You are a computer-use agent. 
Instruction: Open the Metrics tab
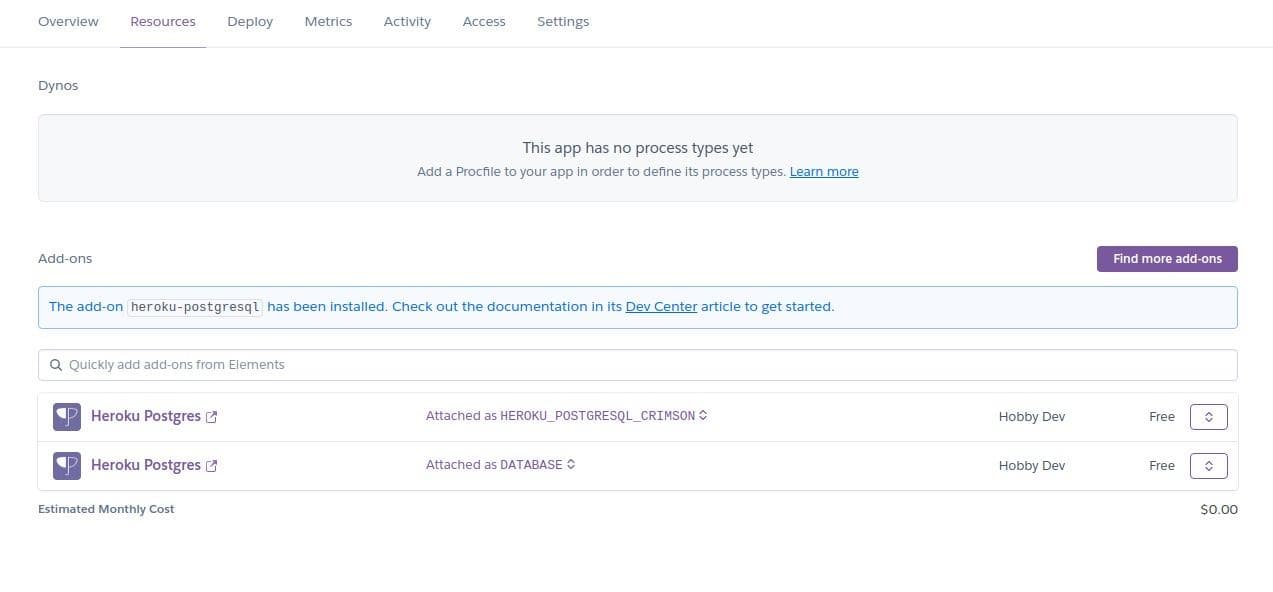(x=328, y=21)
